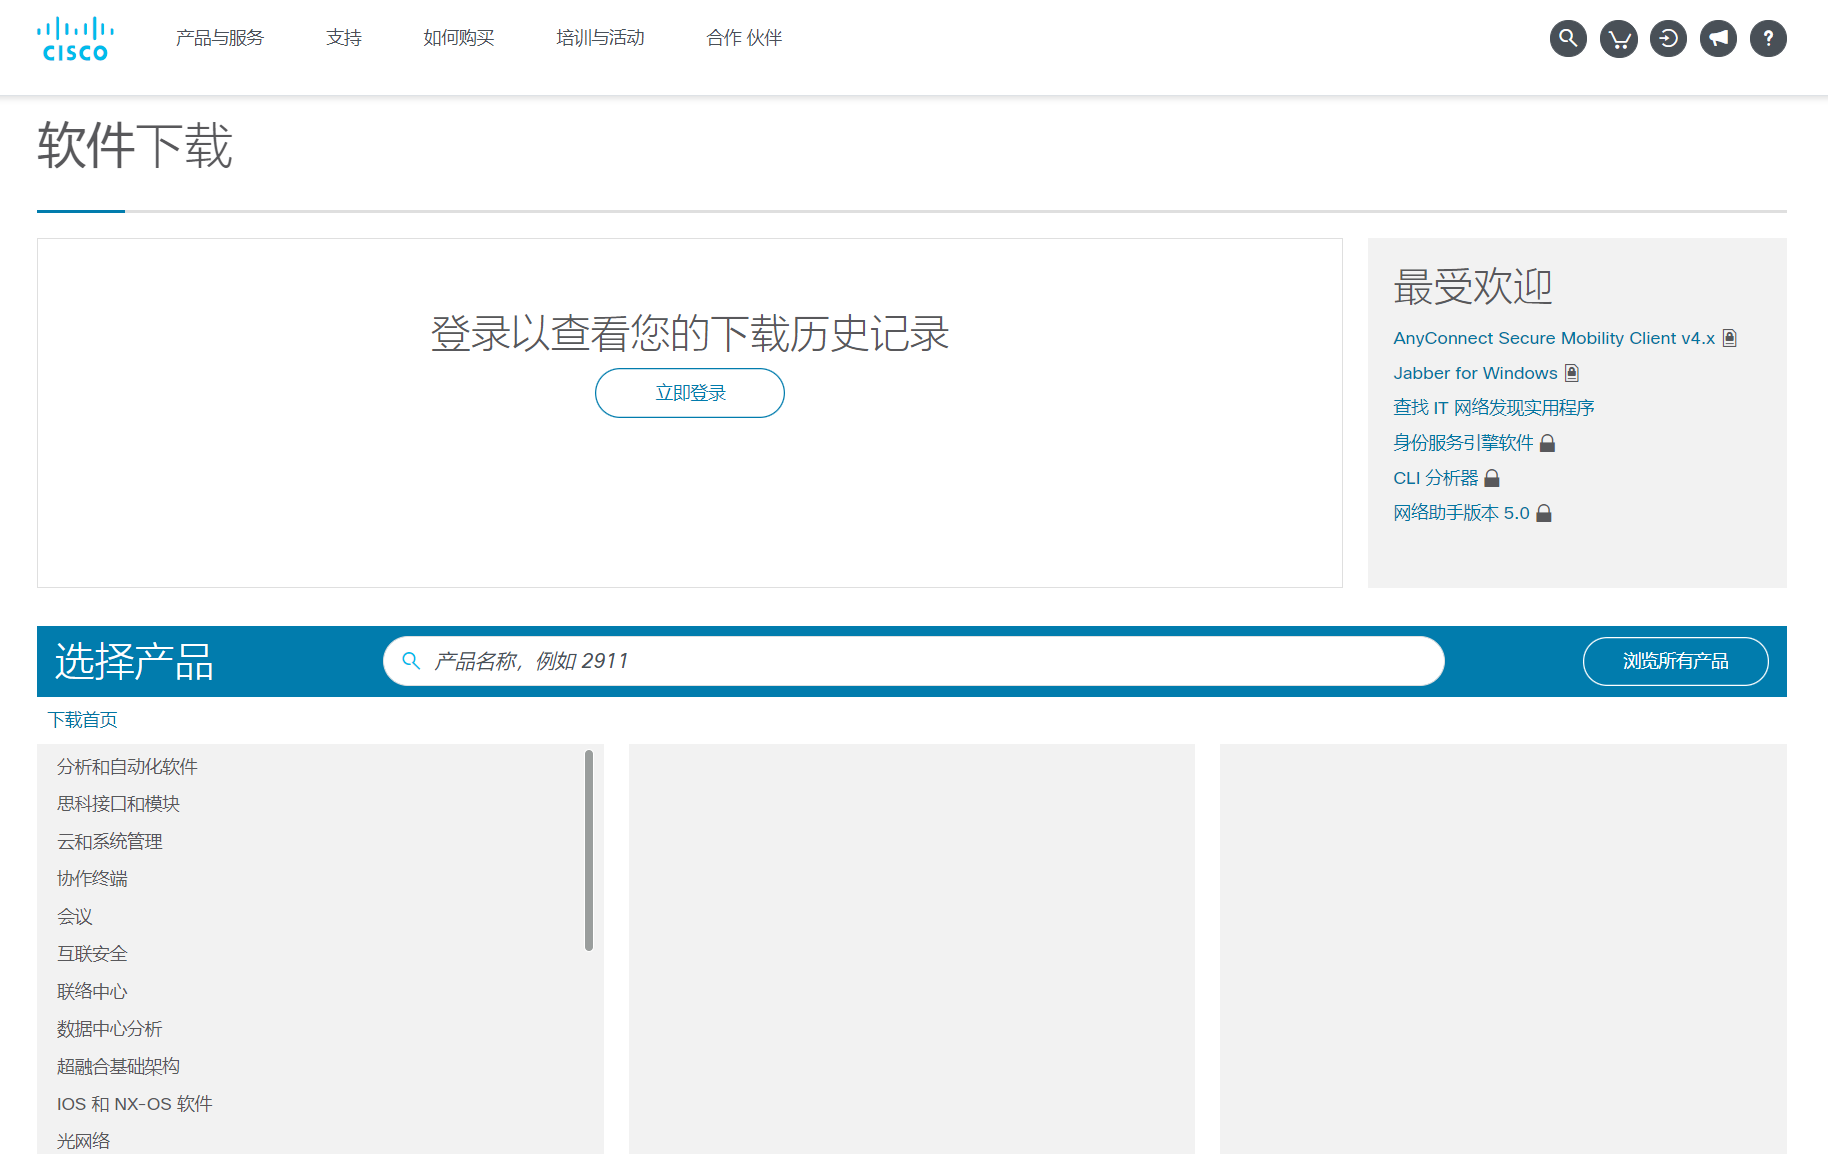This screenshot has height=1171, width=1828.
Task: Open 身份服务引擎软件 link
Action: (x=1463, y=443)
